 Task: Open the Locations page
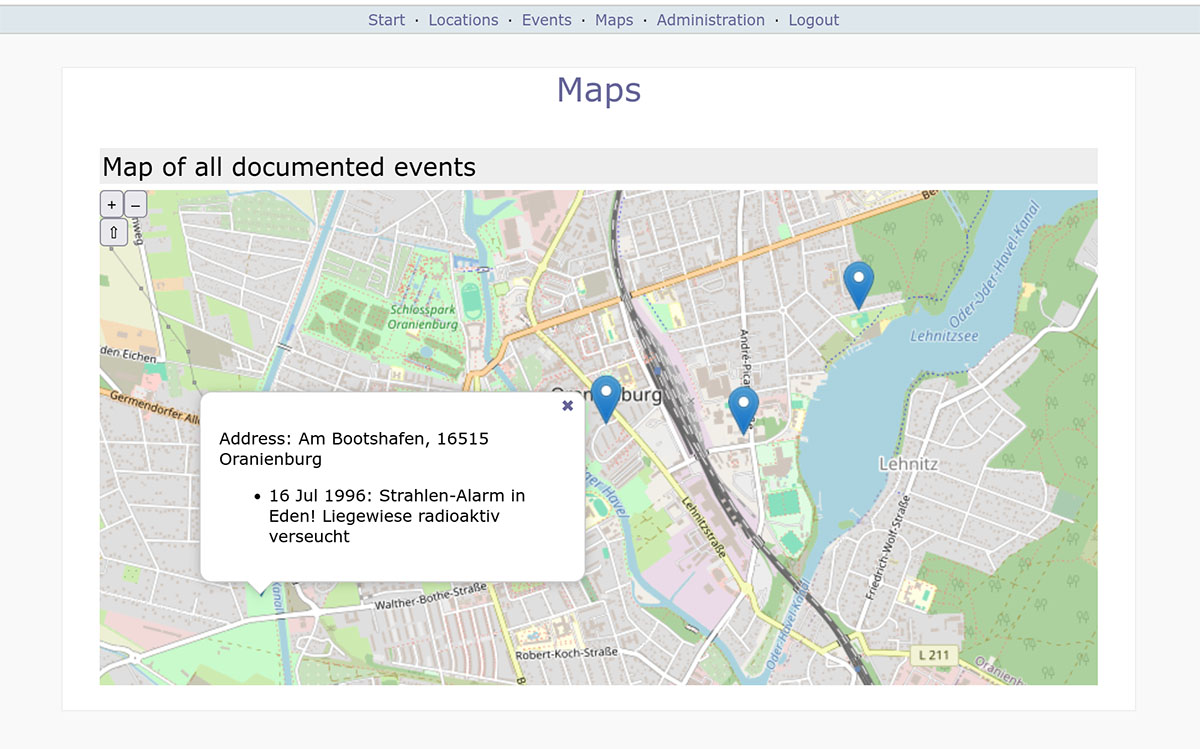tap(463, 20)
